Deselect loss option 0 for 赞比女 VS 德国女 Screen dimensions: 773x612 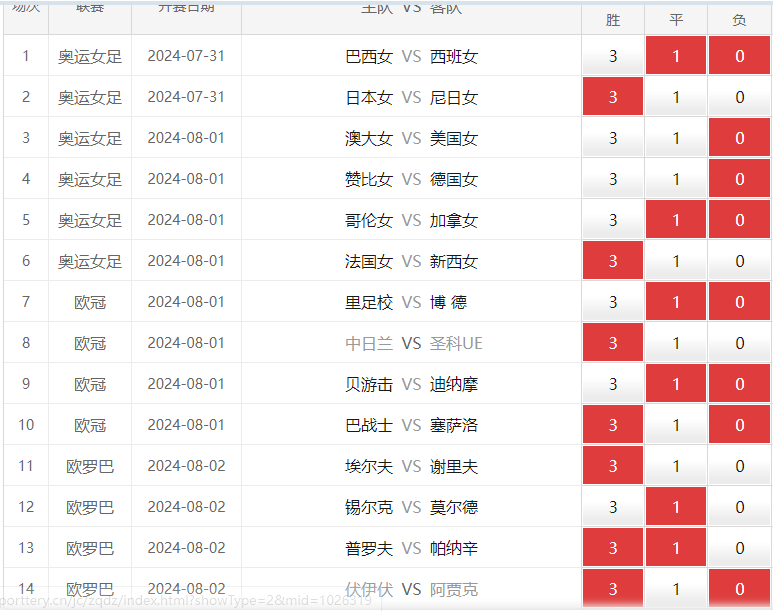(x=739, y=179)
